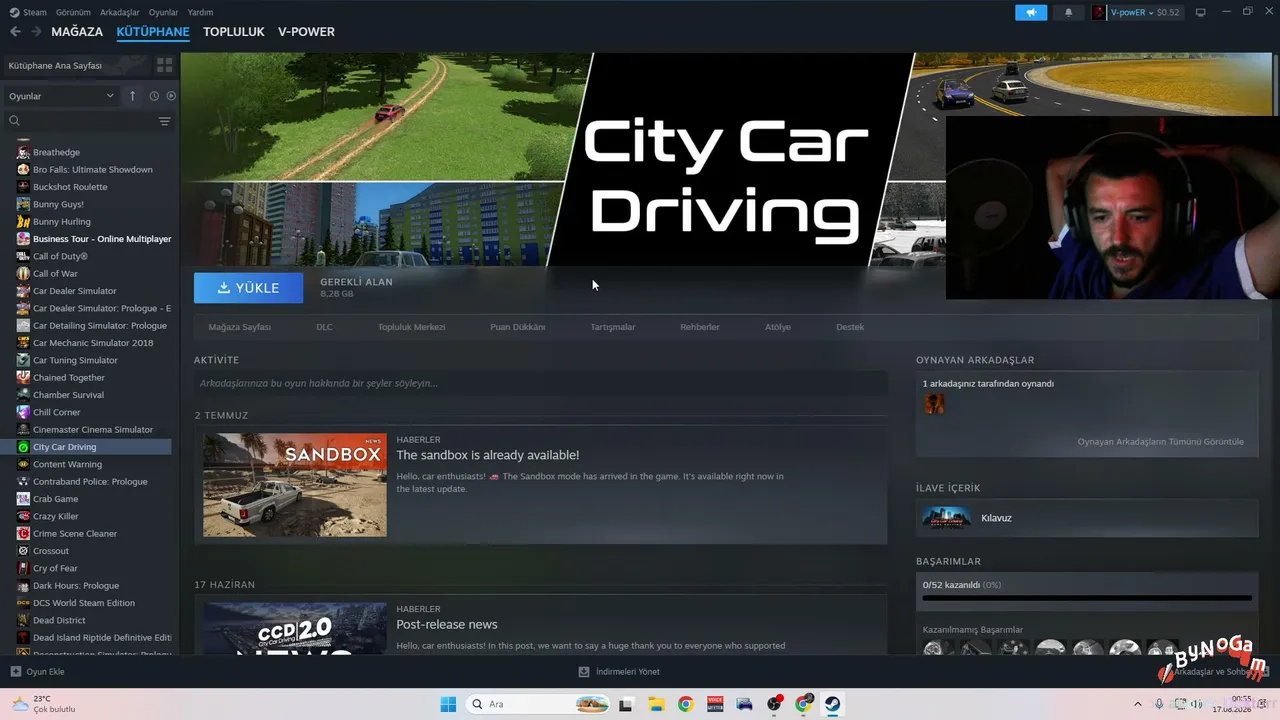Click the Add Game plus icon
The height and width of the screenshot is (720, 1280).
(x=15, y=672)
